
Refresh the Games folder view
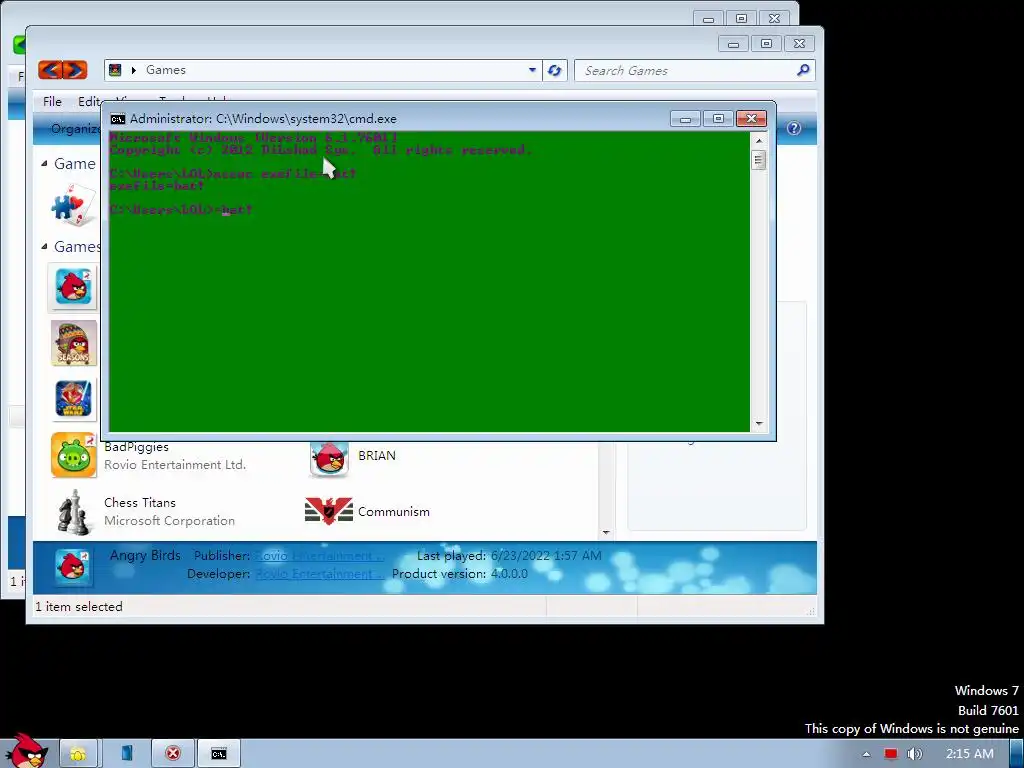point(554,70)
